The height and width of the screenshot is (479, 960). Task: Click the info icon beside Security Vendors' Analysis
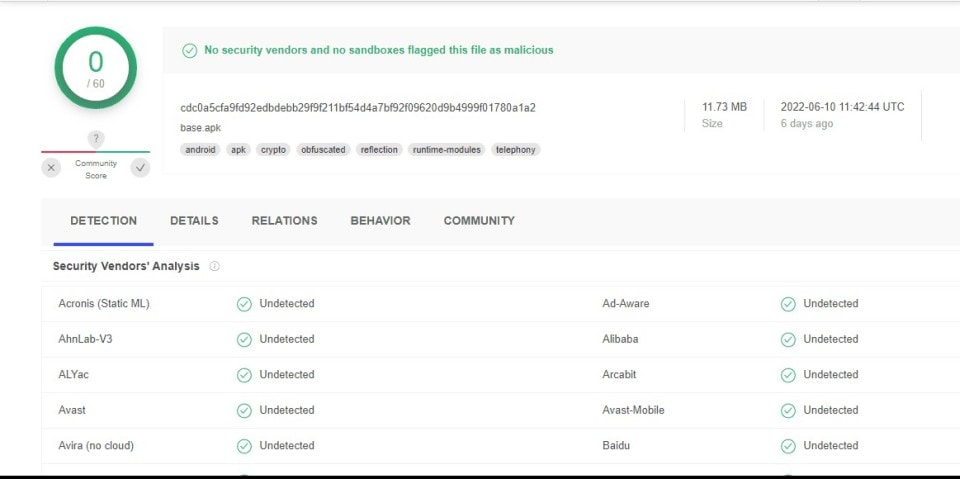coord(214,266)
